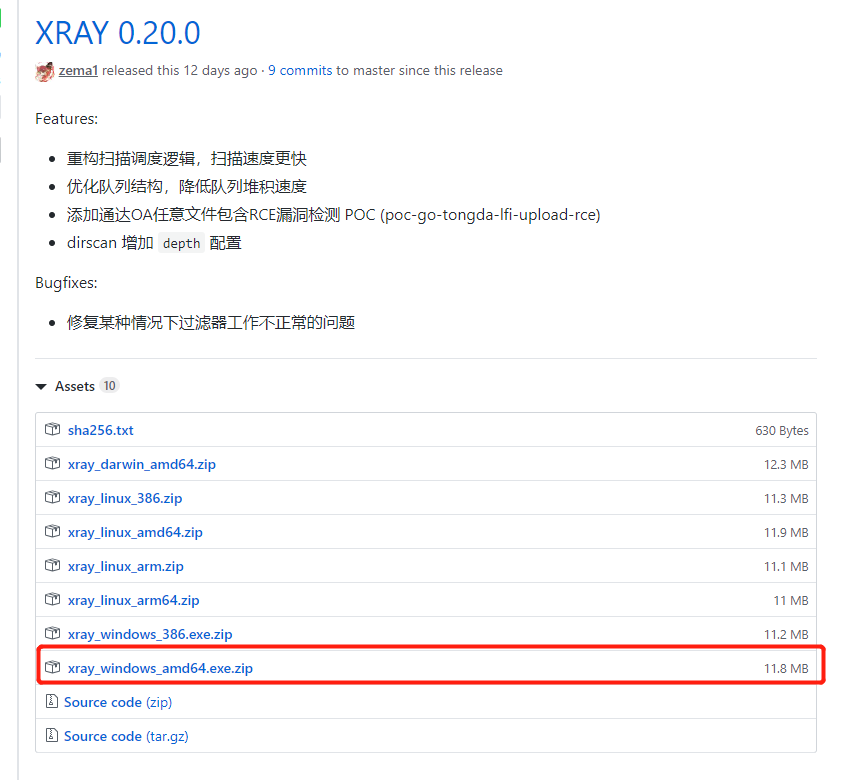864x780 pixels.
Task: Collapse the Assets section triangle
Action: point(41,387)
